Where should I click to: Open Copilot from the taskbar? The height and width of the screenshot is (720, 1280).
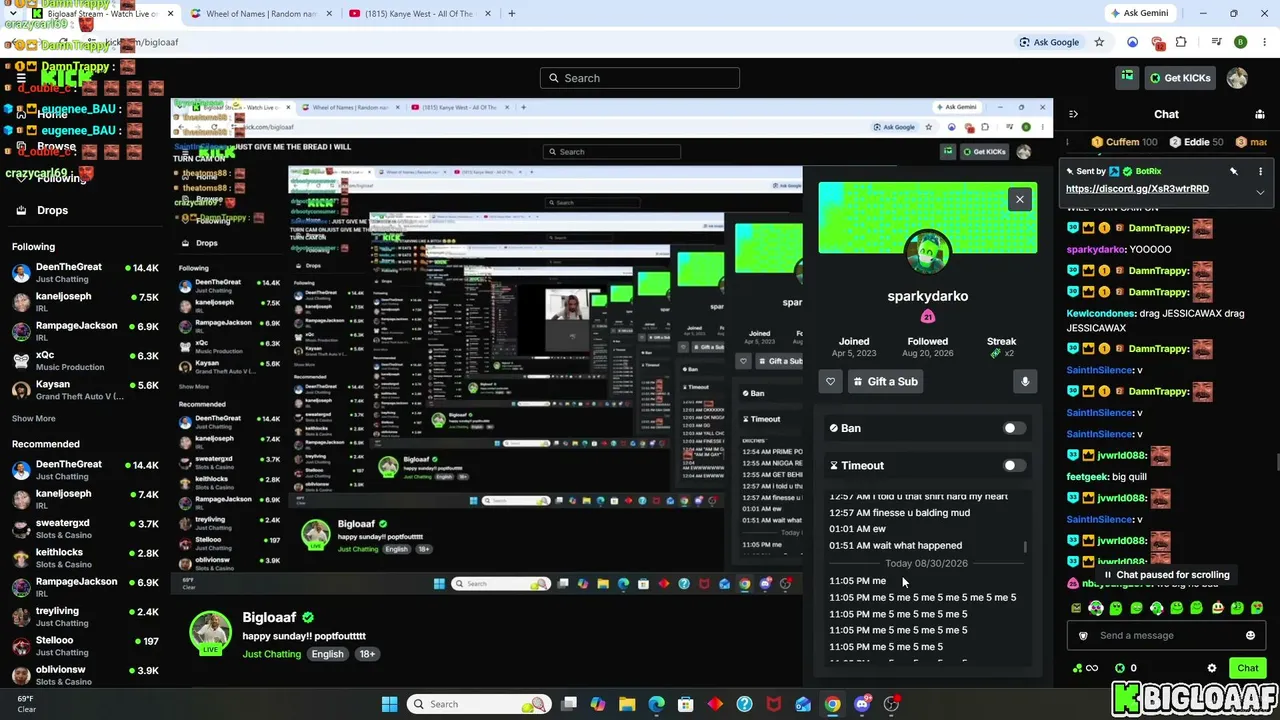pos(598,704)
